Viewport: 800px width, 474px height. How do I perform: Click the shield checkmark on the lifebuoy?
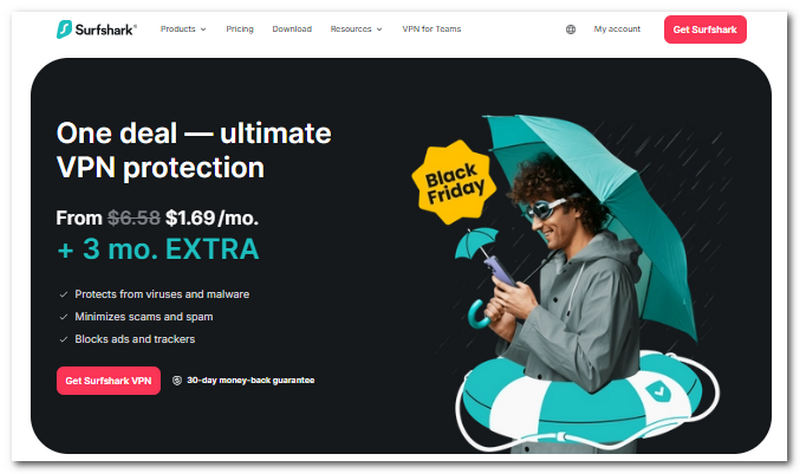(659, 391)
